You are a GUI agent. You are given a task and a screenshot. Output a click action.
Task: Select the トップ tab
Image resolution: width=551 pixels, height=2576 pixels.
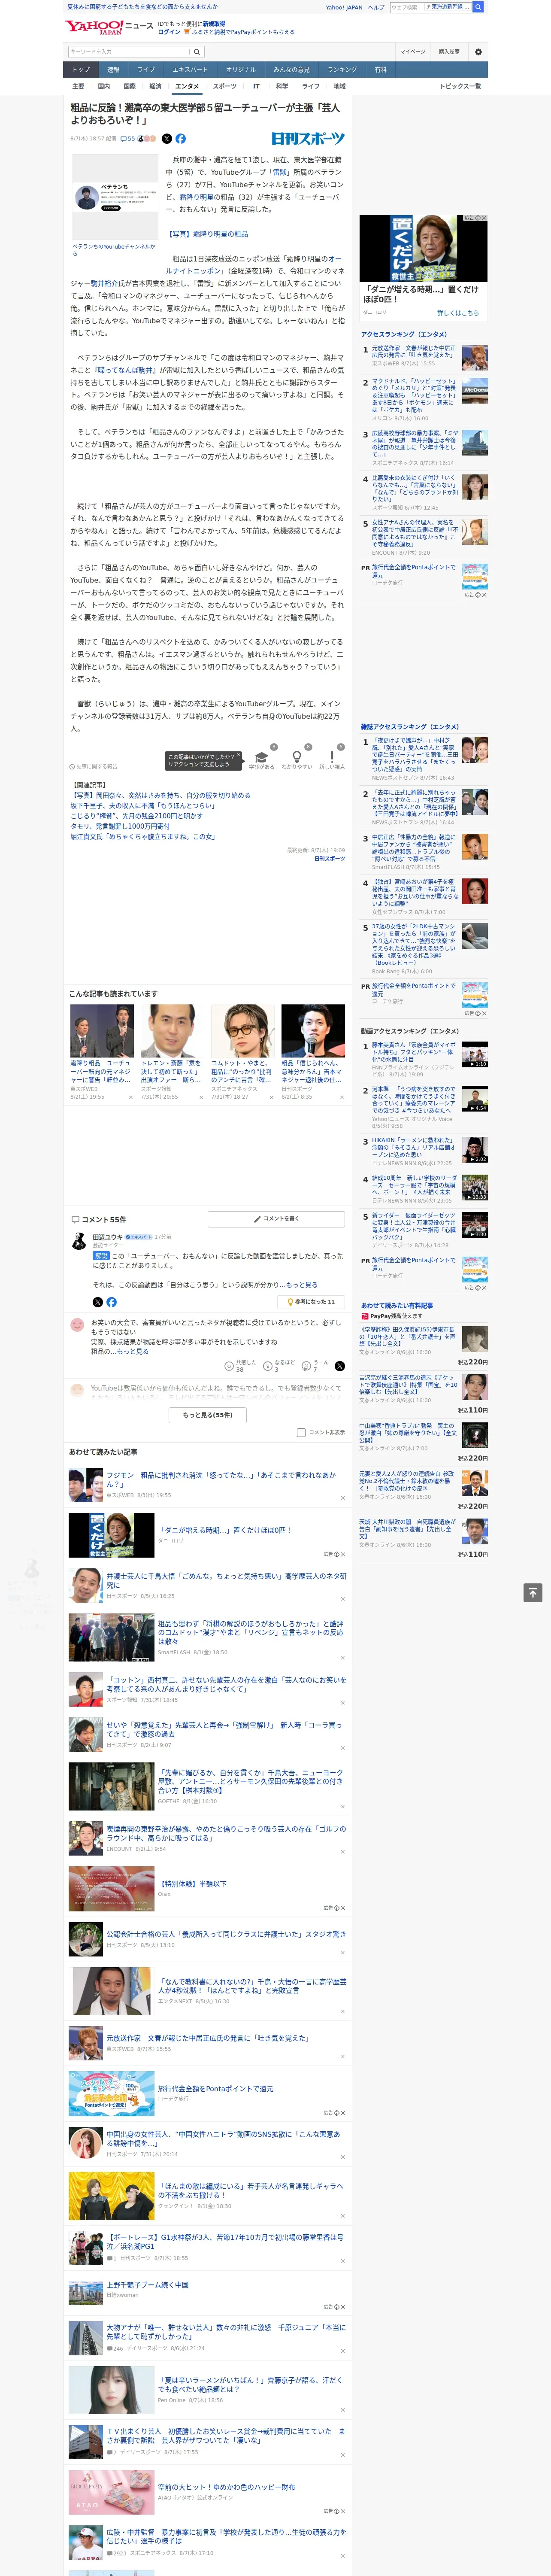(81, 70)
